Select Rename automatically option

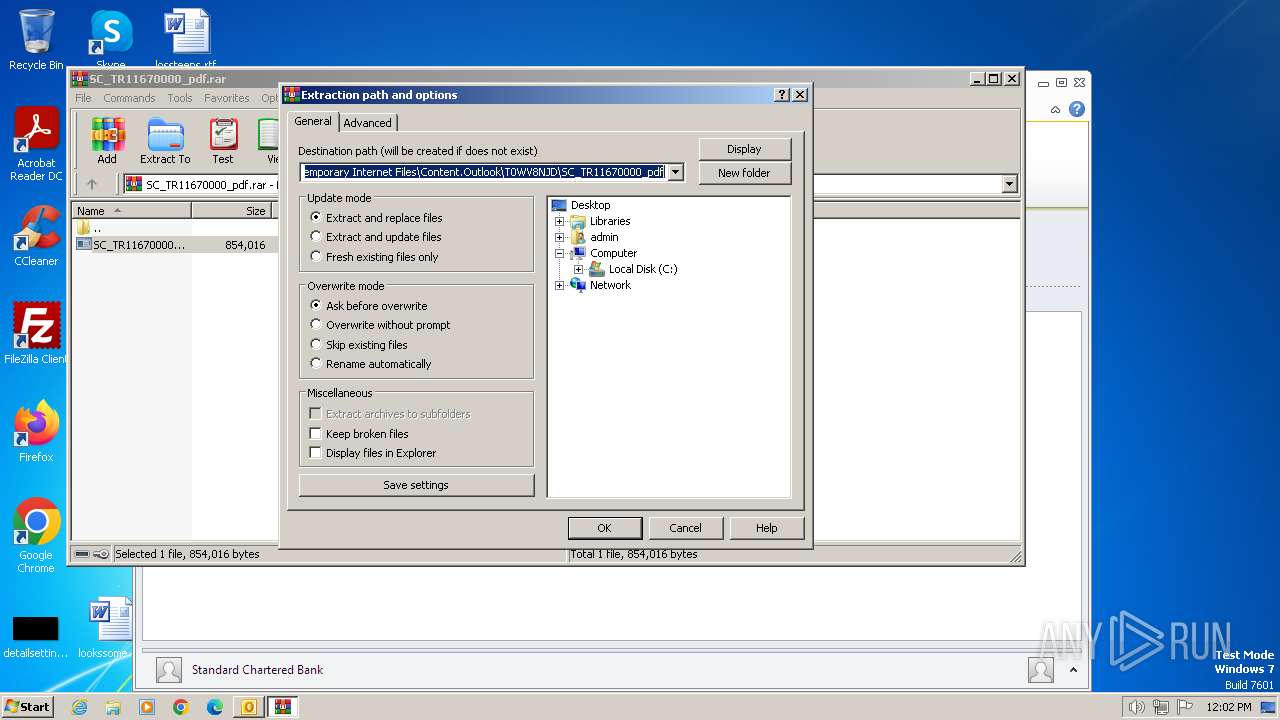click(370, 364)
